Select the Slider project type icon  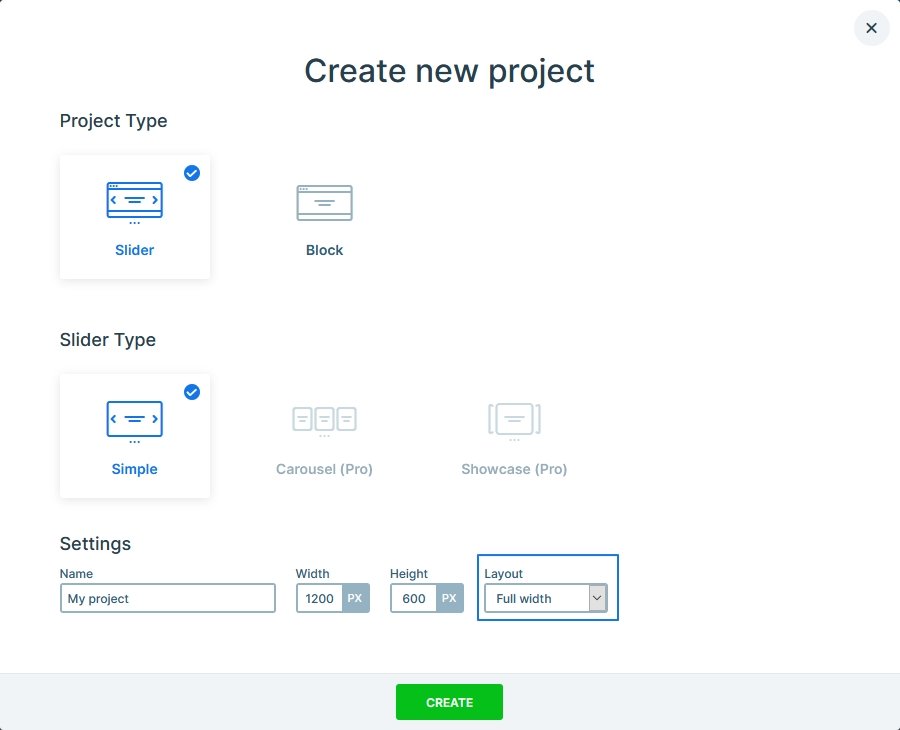point(134,203)
